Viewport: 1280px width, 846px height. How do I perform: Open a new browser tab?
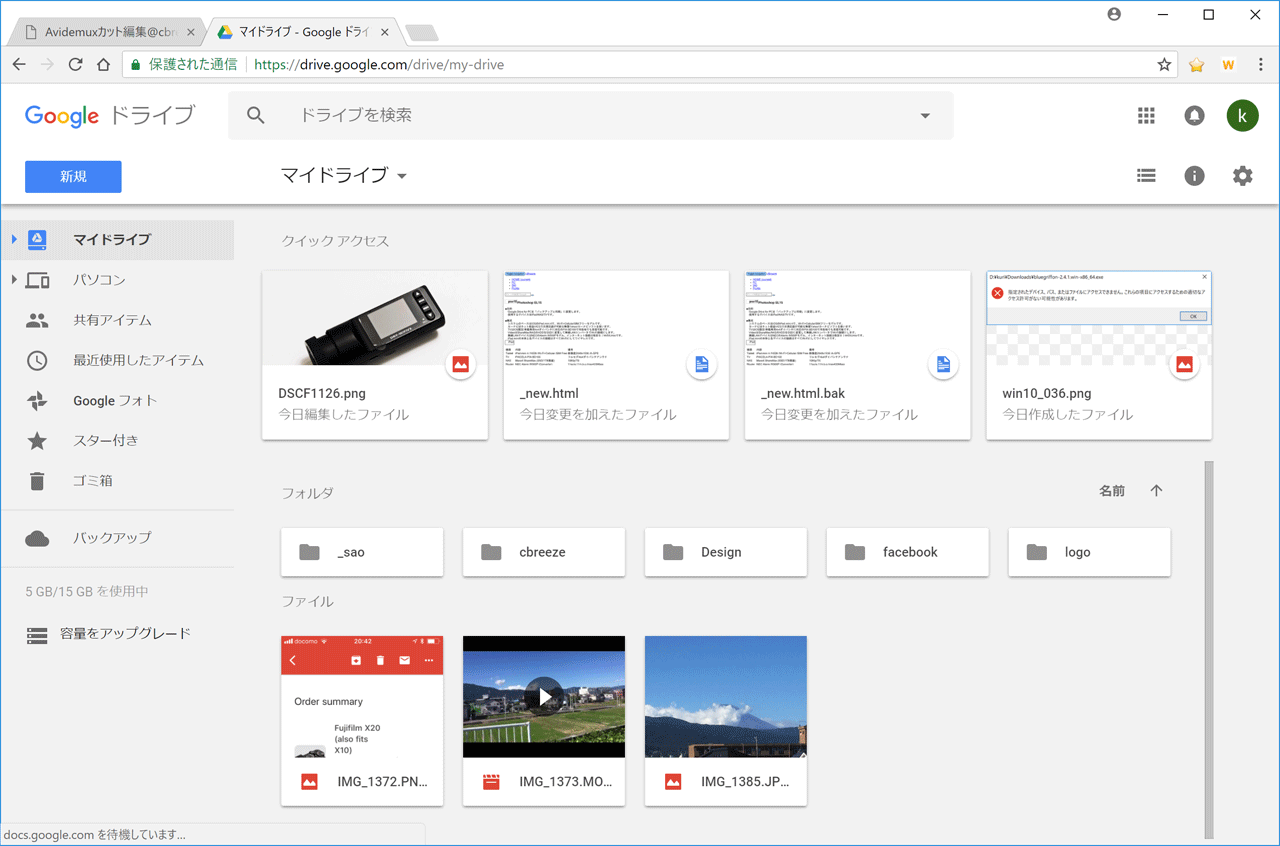click(422, 33)
